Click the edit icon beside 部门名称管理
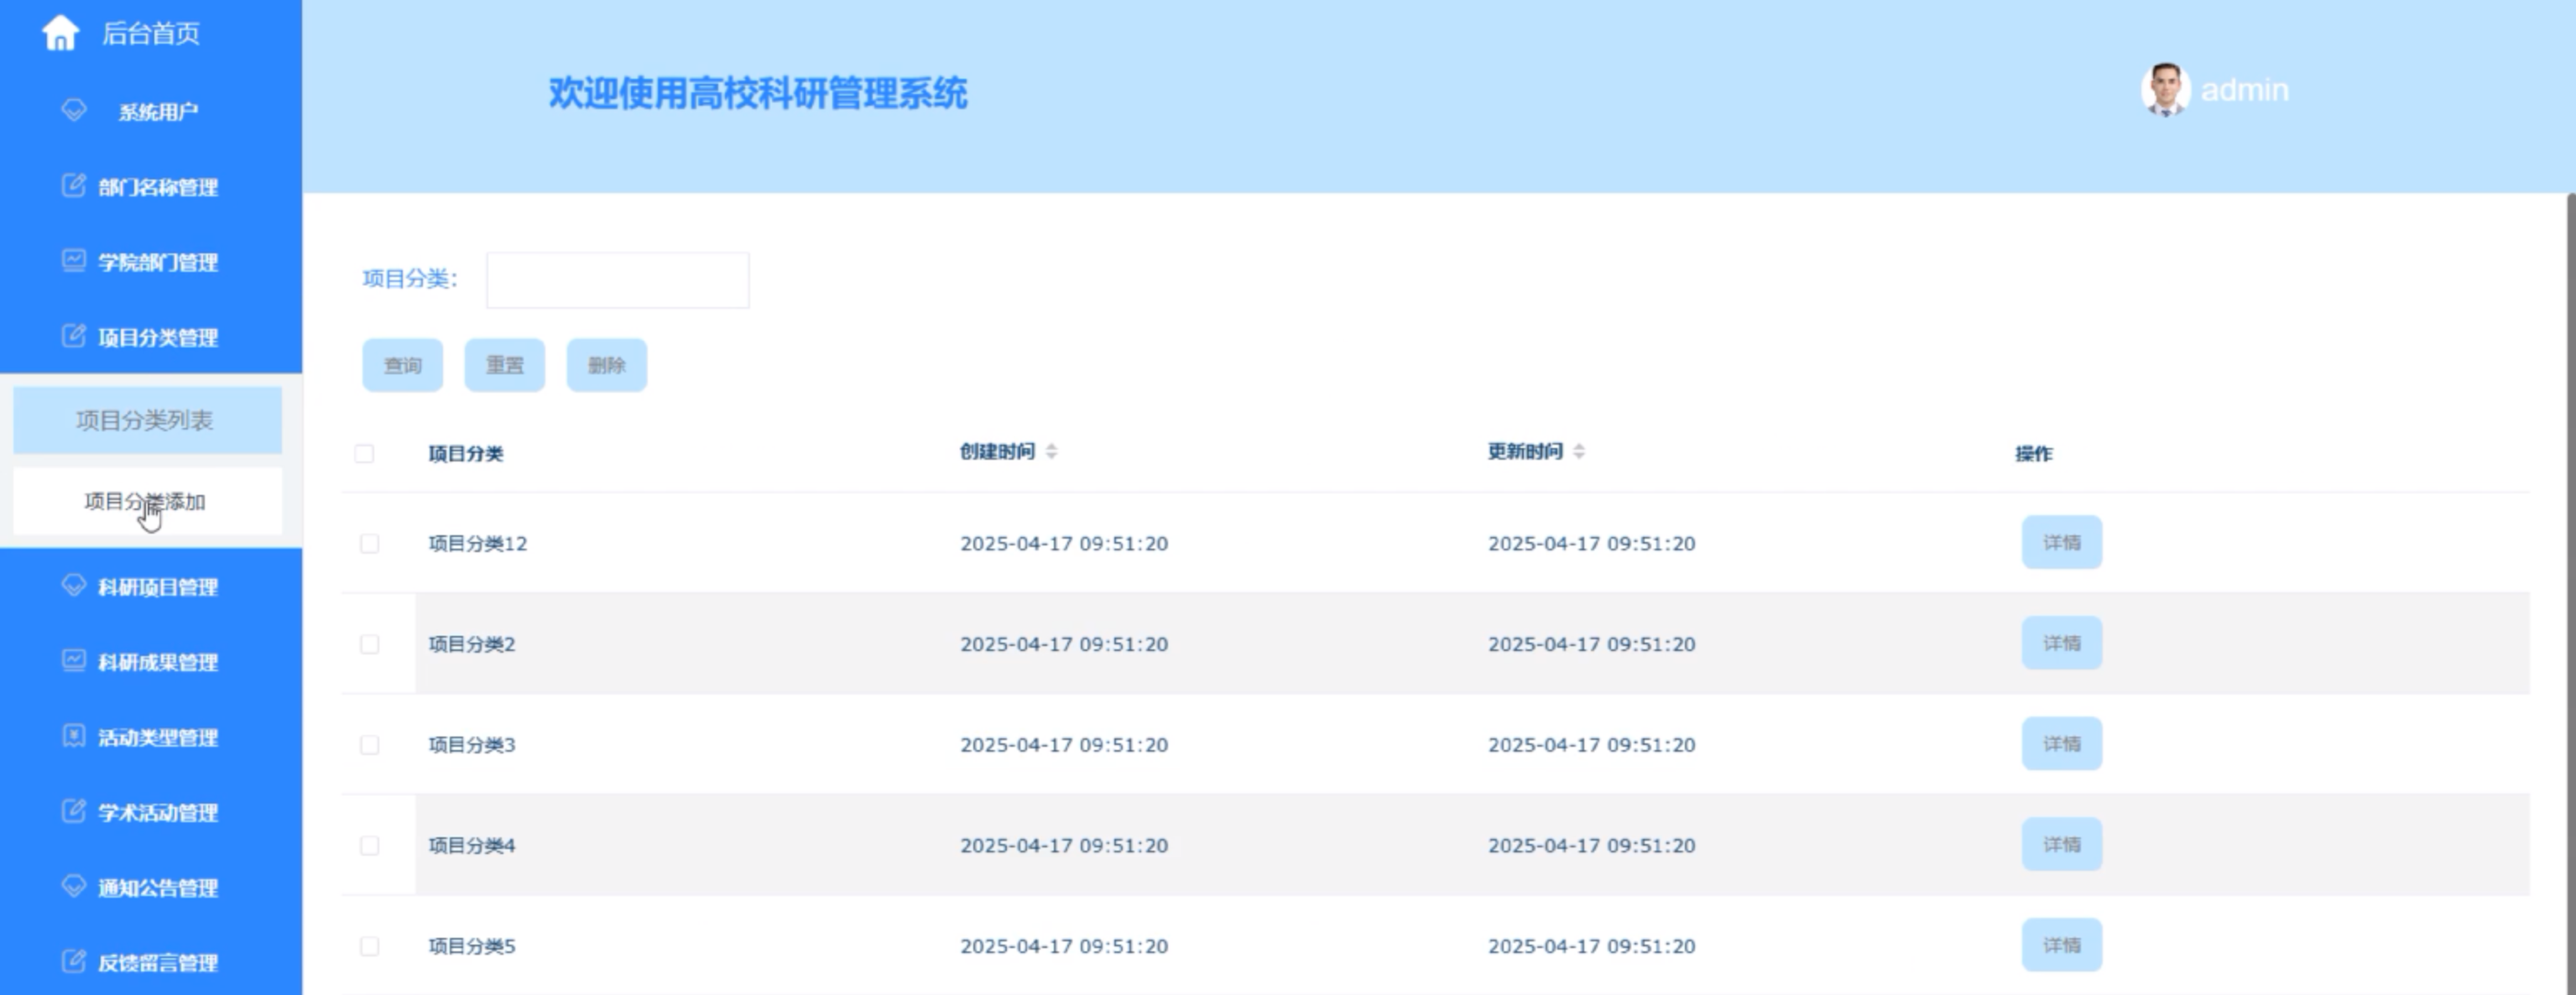The width and height of the screenshot is (2576, 995). 74,186
